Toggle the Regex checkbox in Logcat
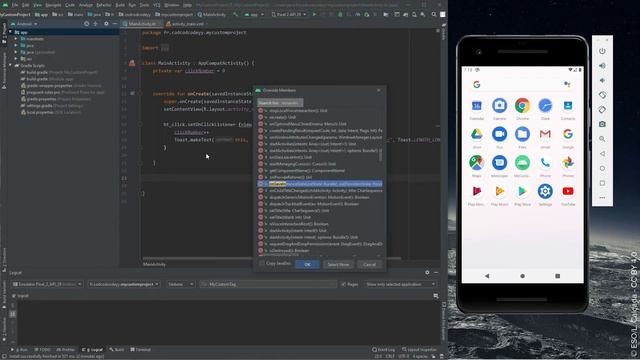 [x=343, y=284]
